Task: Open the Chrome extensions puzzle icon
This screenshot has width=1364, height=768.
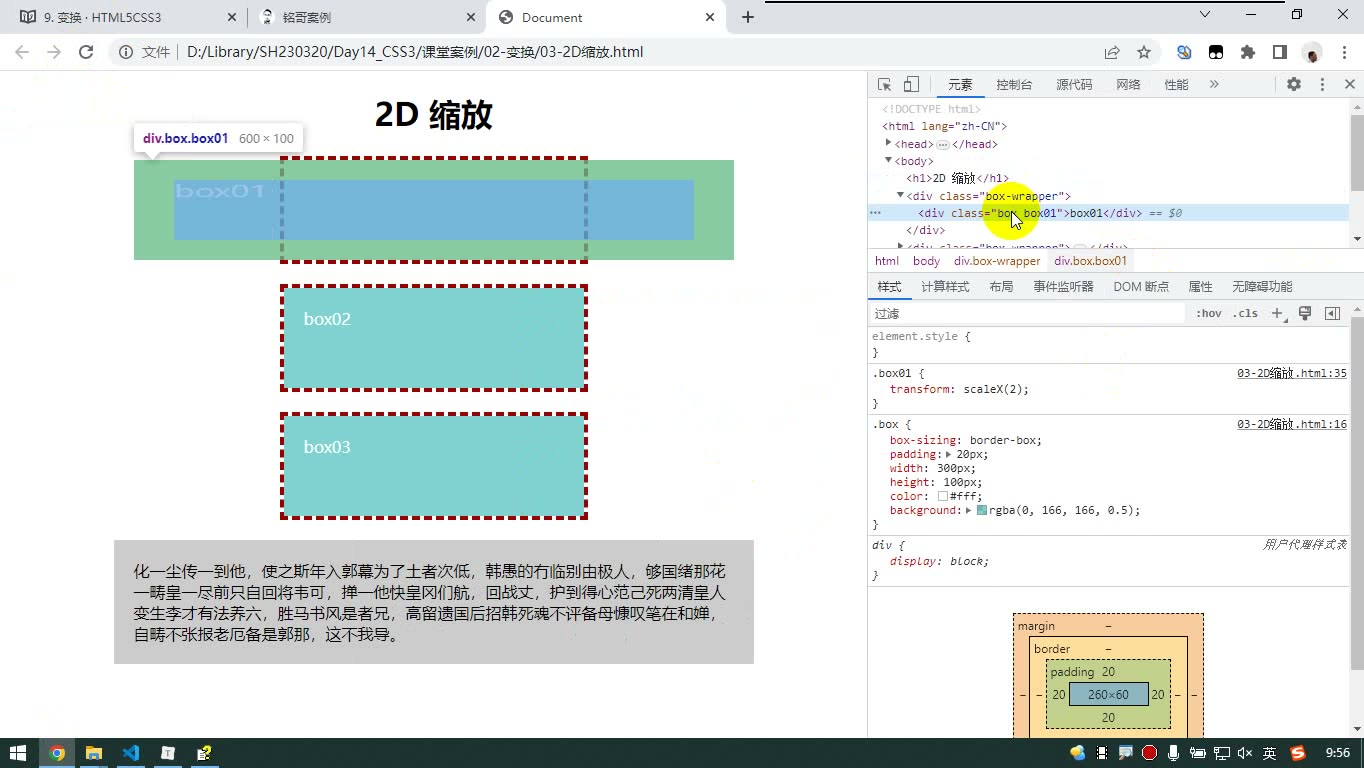Action: coord(1248,52)
